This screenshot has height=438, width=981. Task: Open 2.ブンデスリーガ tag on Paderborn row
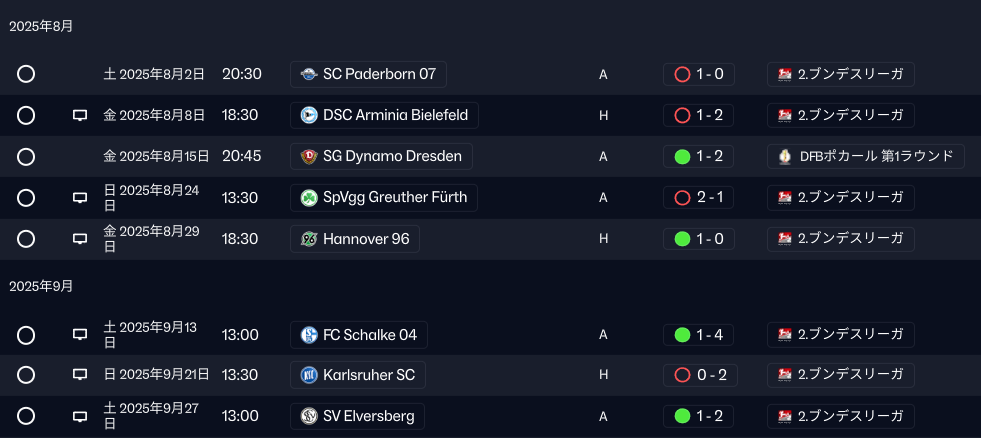841,74
